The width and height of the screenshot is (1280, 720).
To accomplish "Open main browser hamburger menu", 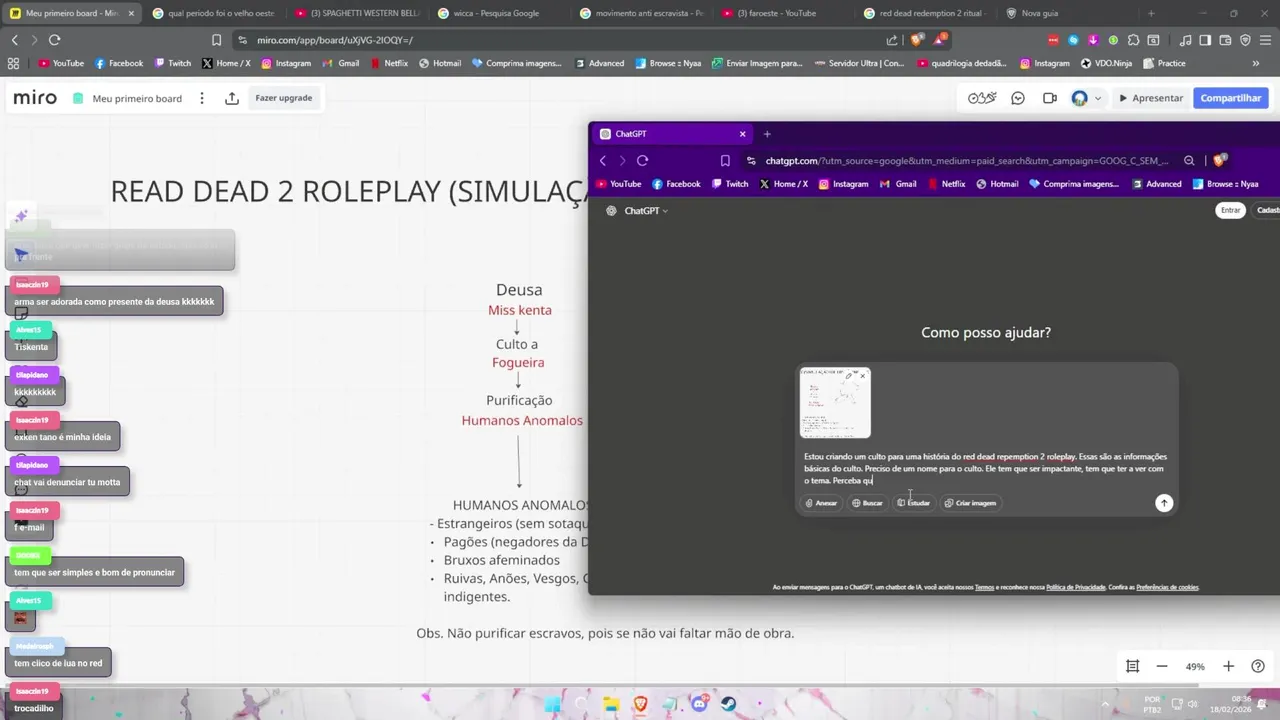I will tap(1265, 40).
